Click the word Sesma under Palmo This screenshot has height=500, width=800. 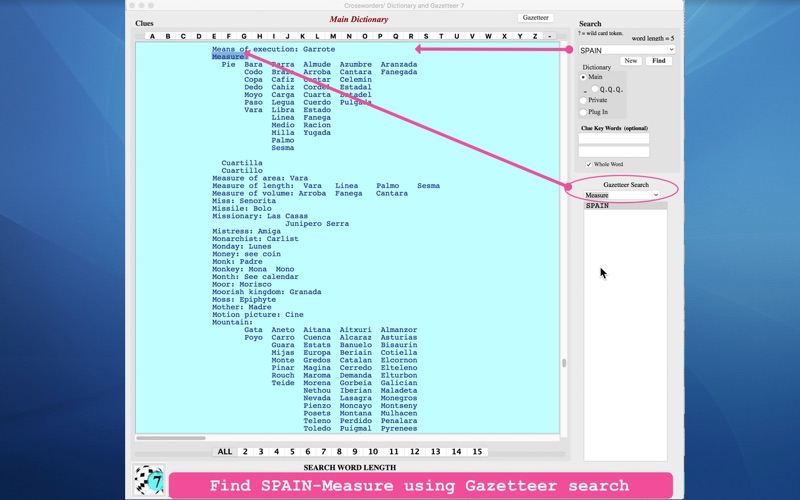[283, 148]
